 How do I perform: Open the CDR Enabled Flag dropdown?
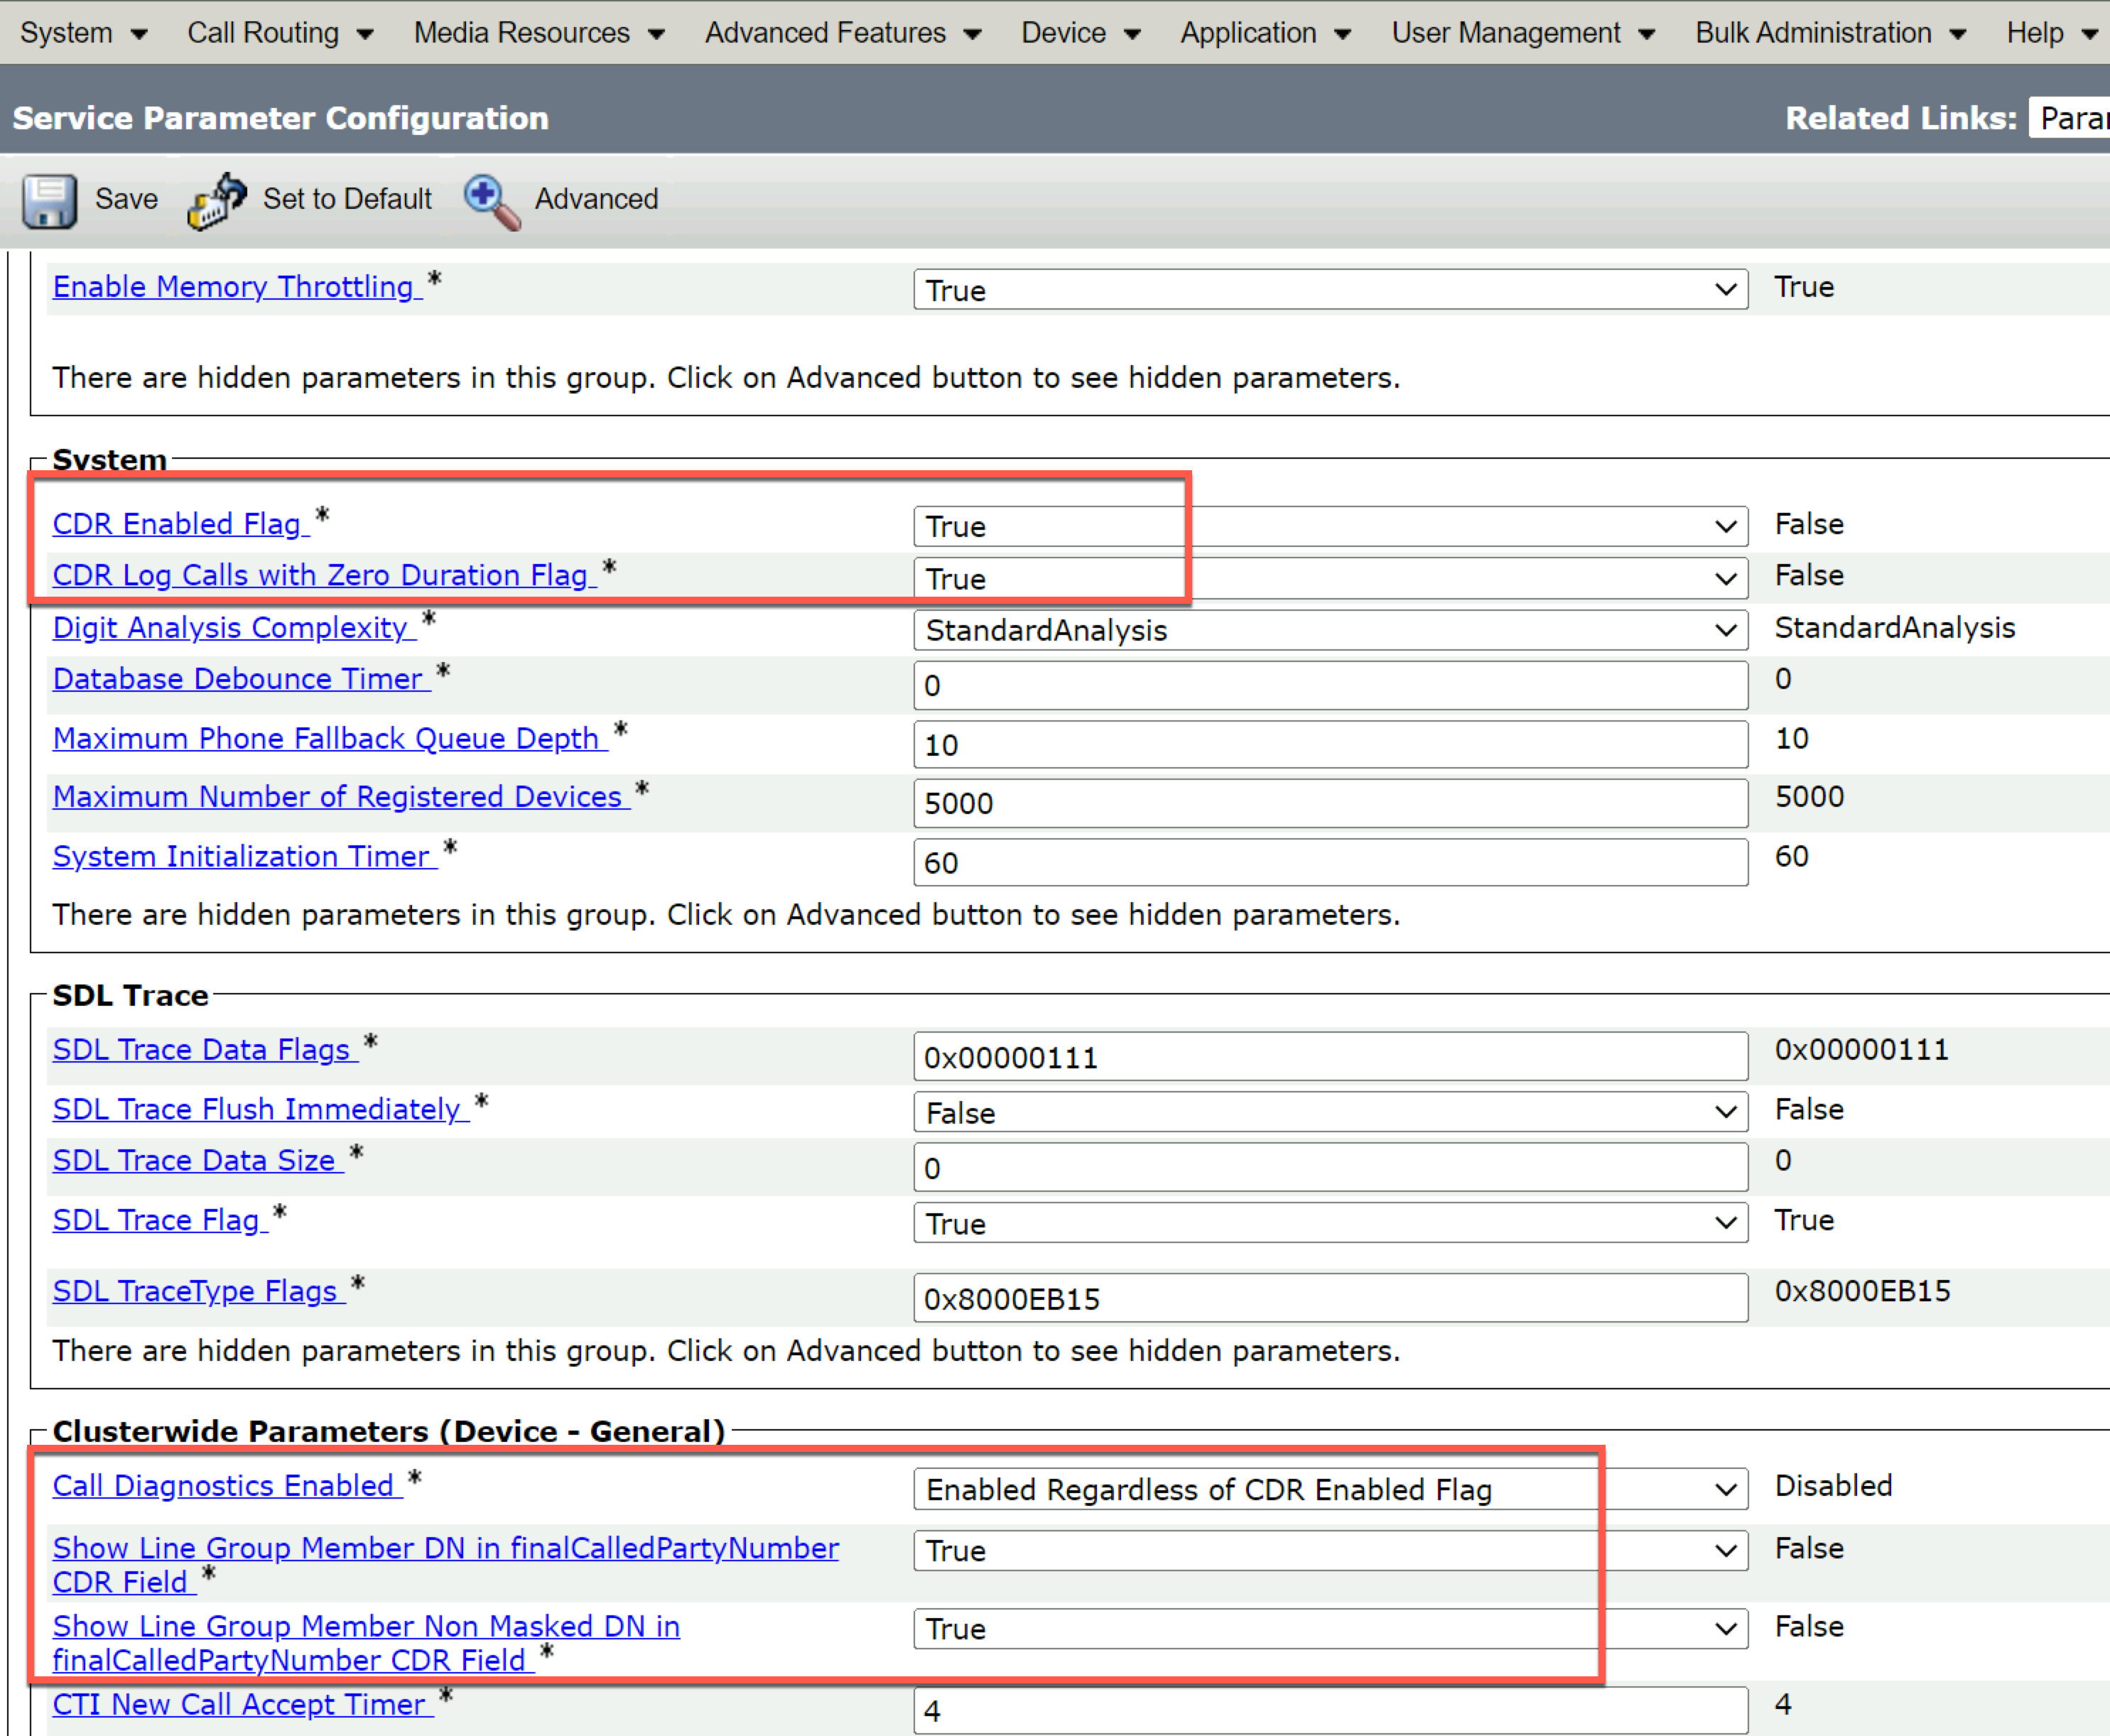point(1330,526)
